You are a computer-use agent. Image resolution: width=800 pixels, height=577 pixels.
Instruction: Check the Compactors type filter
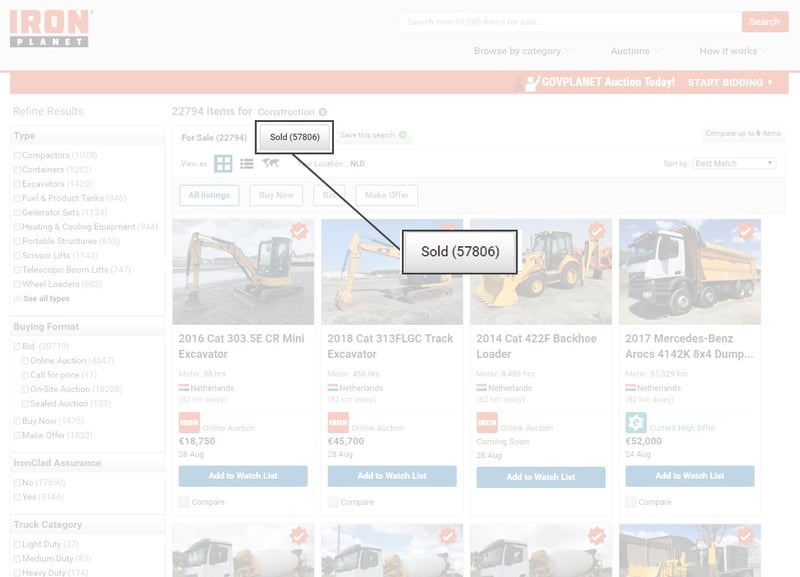click(x=17, y=155)
